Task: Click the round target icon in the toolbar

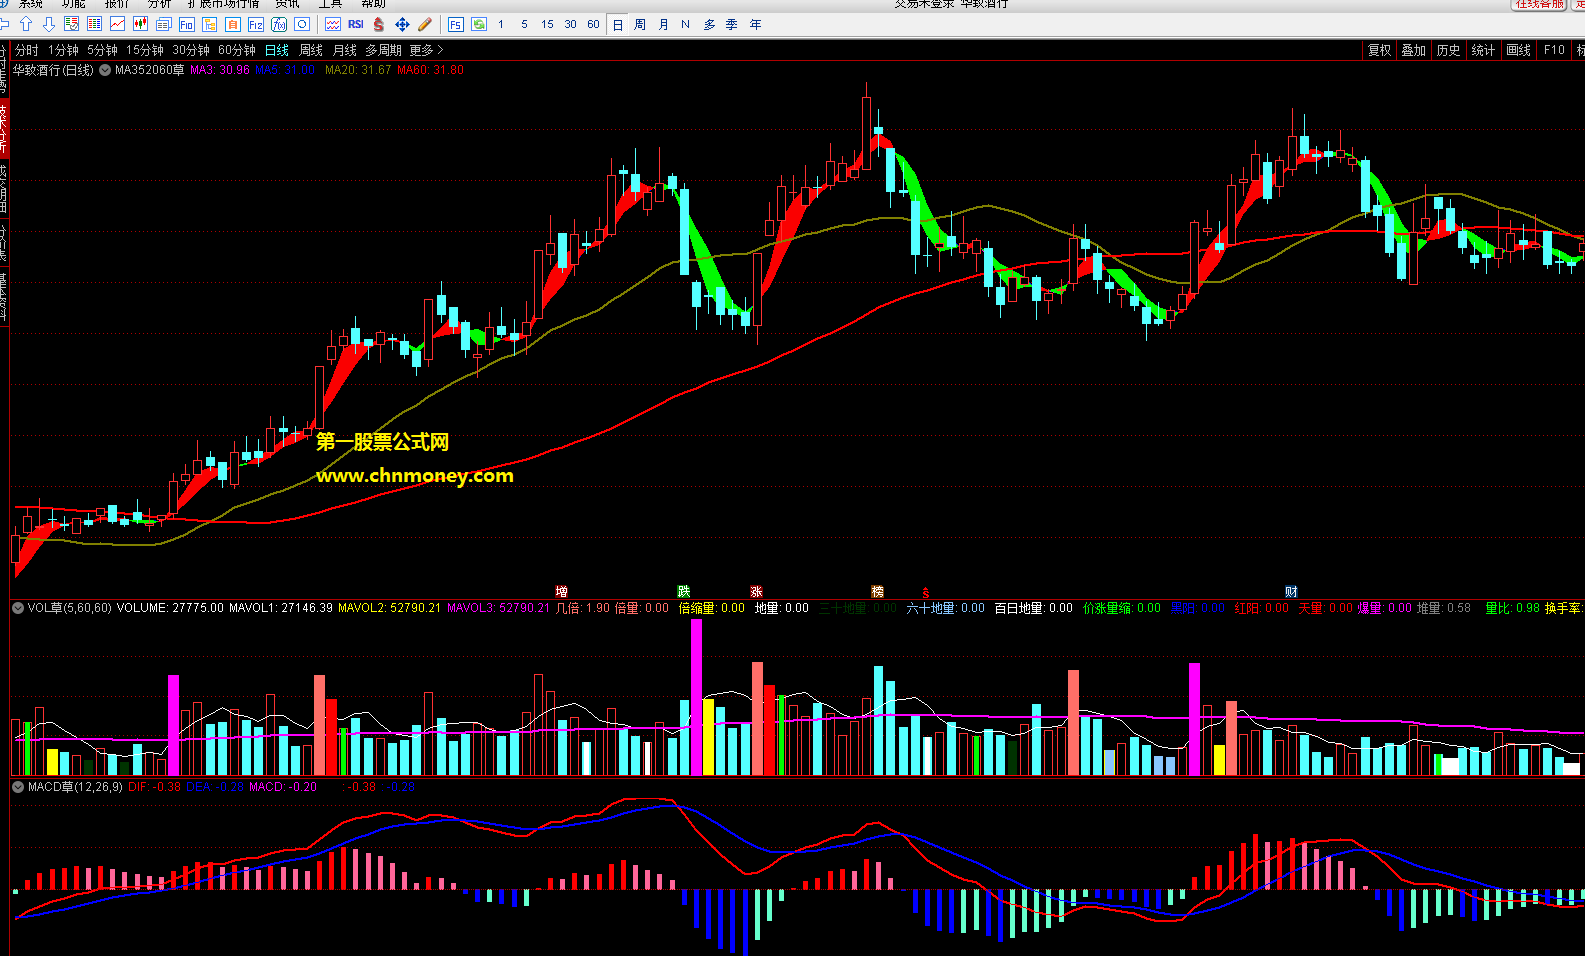Action: tap(302, 24)
